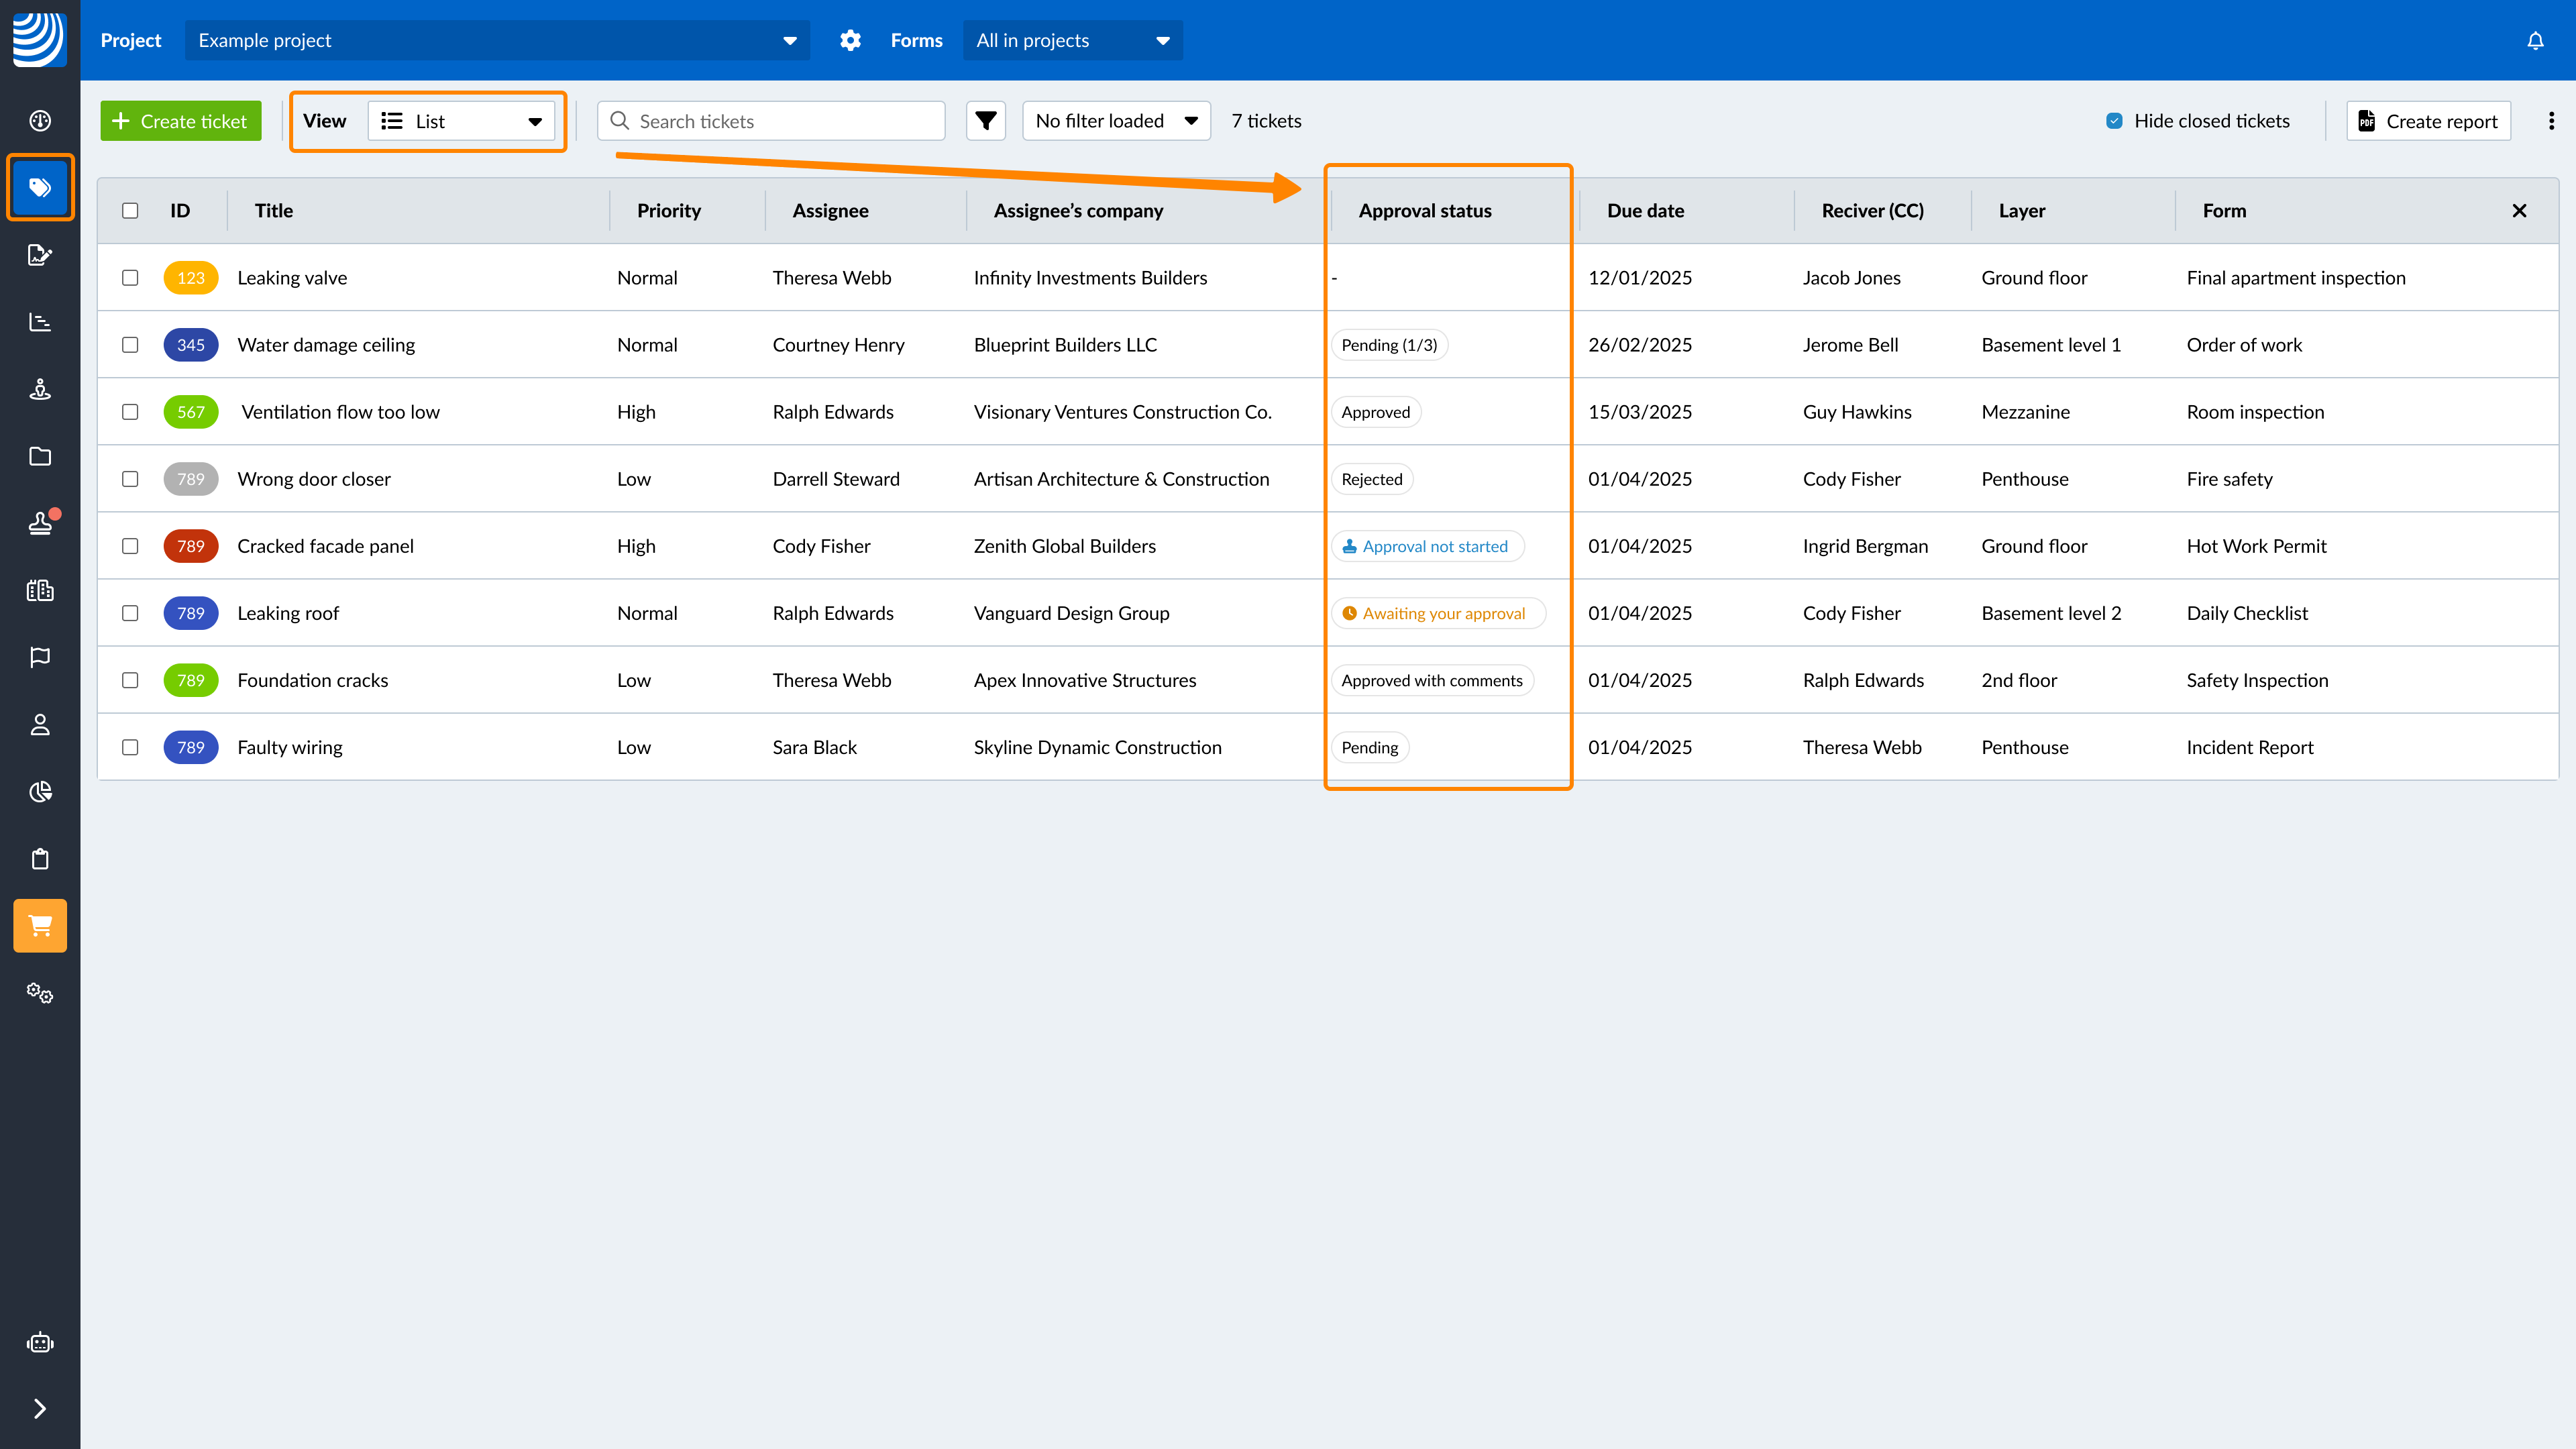Open the three-dot more options menu
The height and width of the screenshot is (1449, 2576).
(2551, 121)
